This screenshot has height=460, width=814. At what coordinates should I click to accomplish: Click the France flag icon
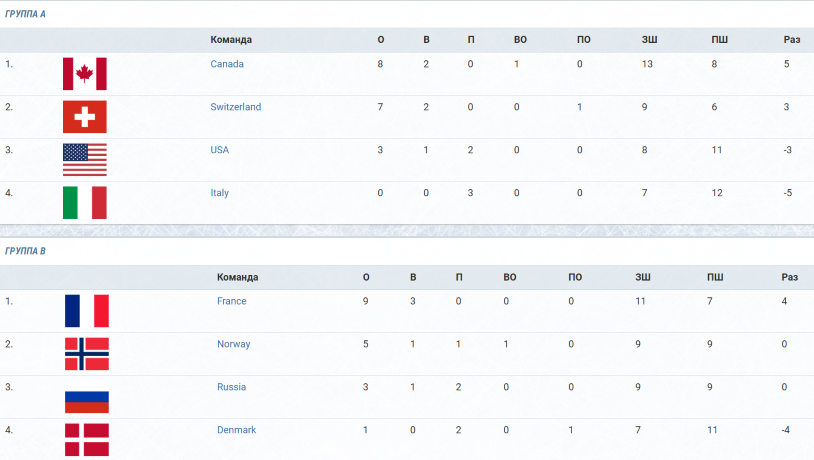[x=87, y=311]
